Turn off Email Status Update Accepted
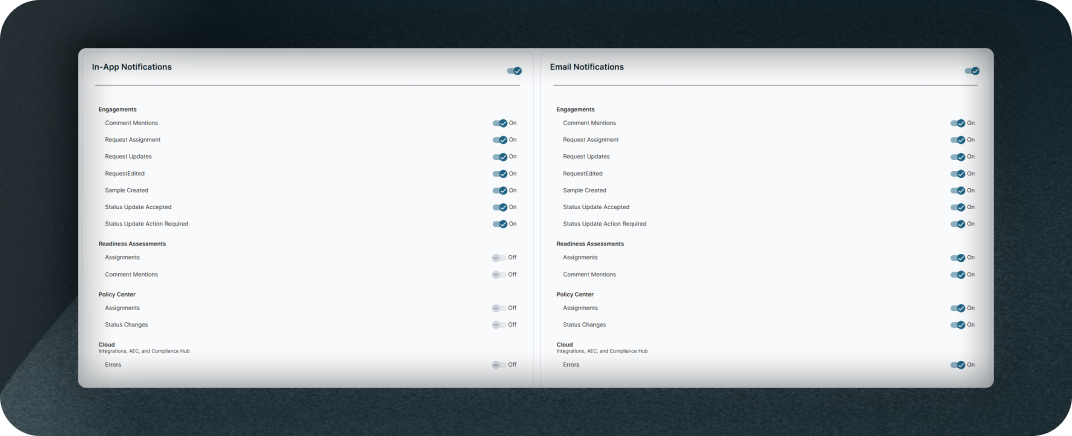1072x436 pixels. point(958,207)
